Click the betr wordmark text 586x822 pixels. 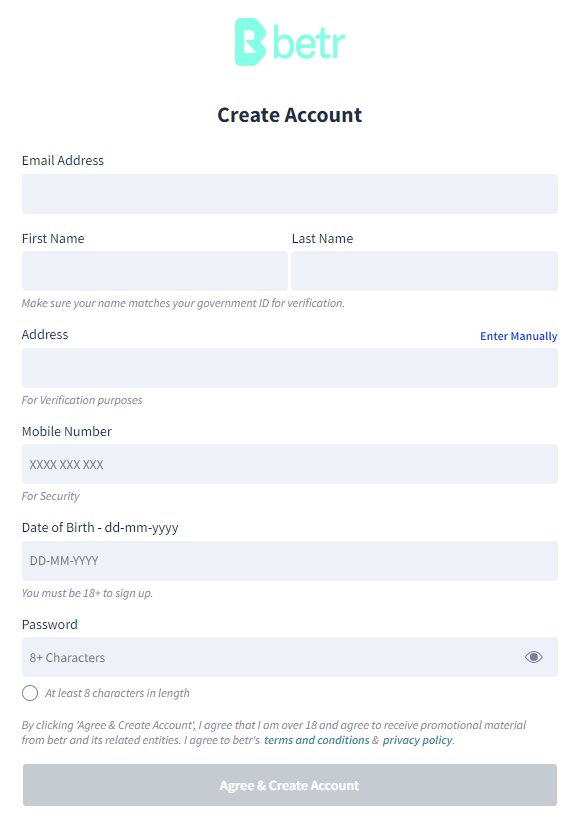(309, 42)
